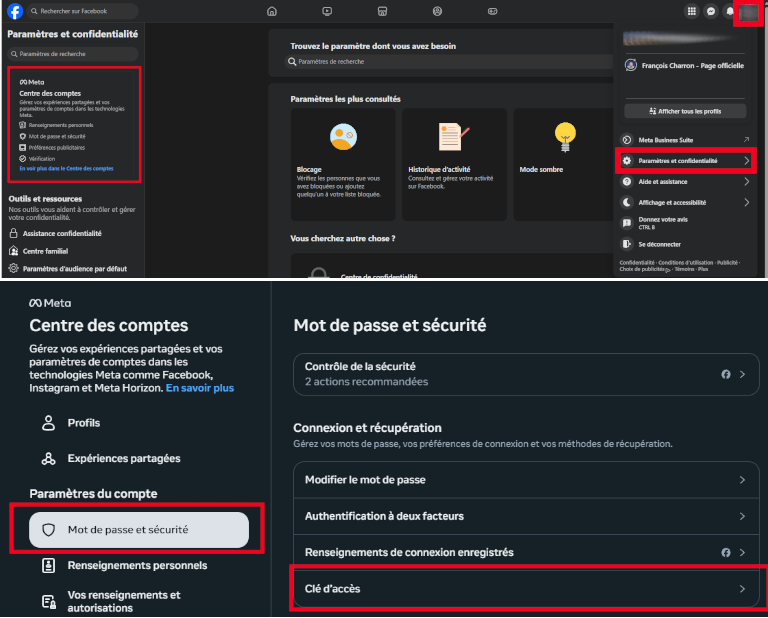This screenshot has height=618, width=768.
Task: Open Renseignements de connexion enregistrés
Action: coord(526,552)
